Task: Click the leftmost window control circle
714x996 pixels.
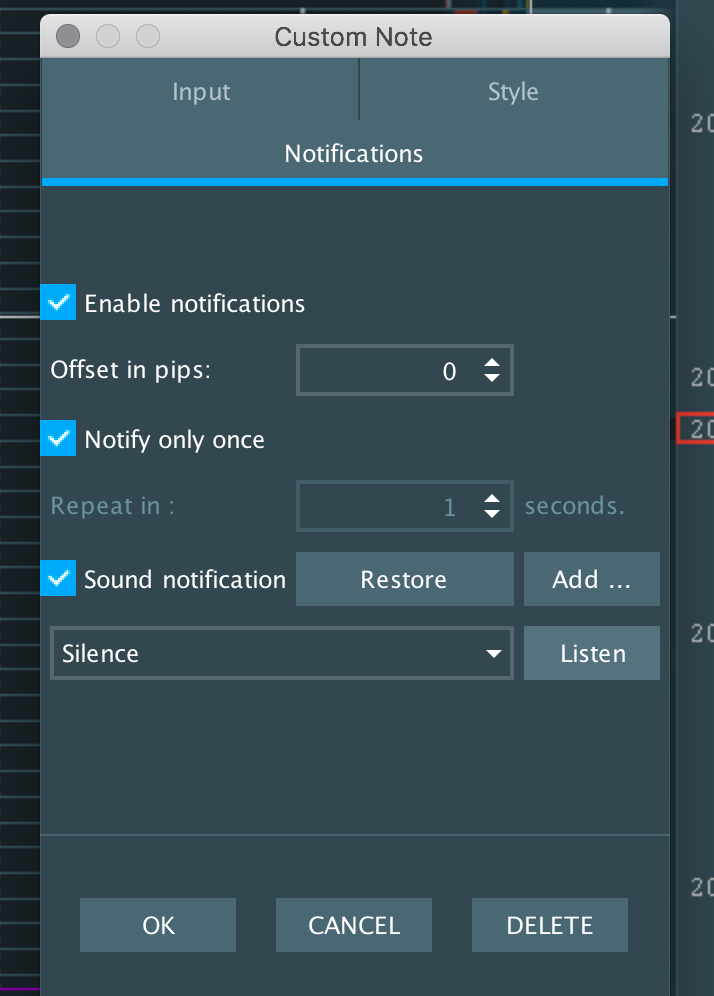Action: (x=68, y=36)
